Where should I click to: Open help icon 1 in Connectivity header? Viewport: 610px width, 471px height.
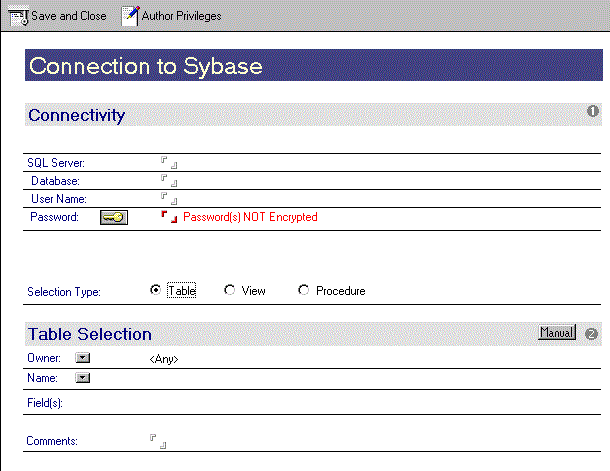(x=592, y=112)
